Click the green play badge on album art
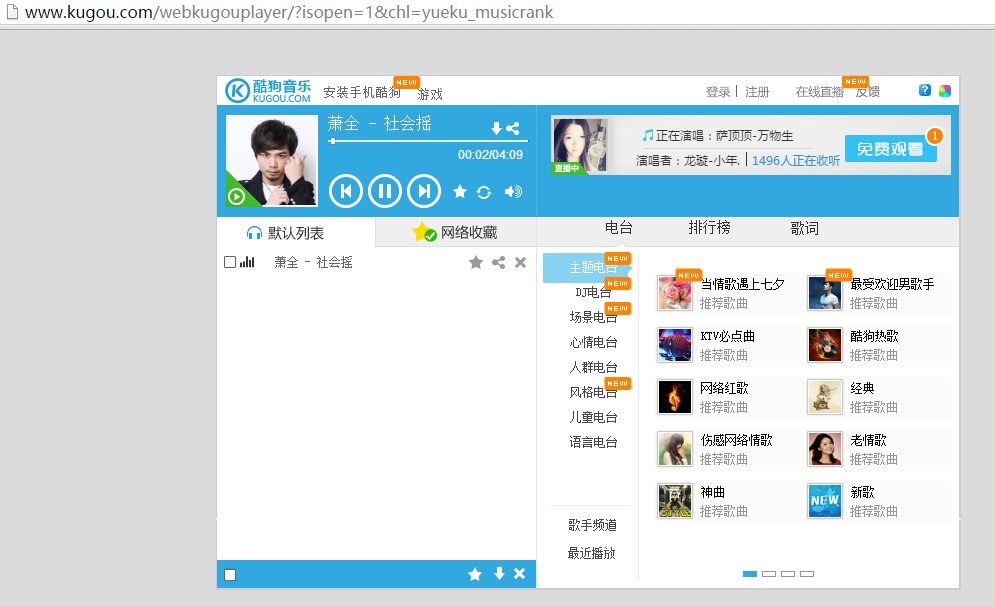Viewport: 995px width, 607px height. (x=237, y=197)
